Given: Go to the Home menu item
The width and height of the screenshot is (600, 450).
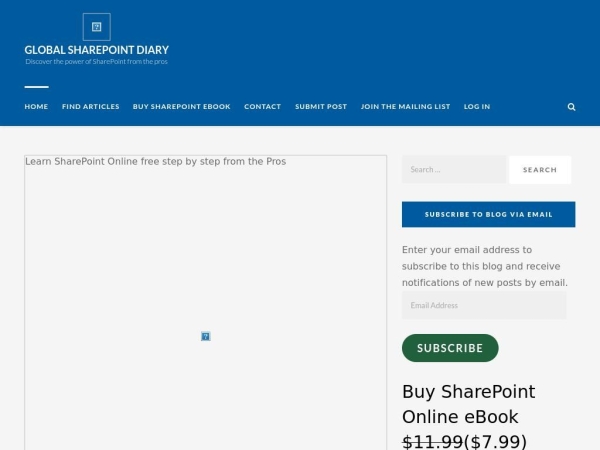Looking at the screenshot, I should pyautogui.click(x=36, y=107).
